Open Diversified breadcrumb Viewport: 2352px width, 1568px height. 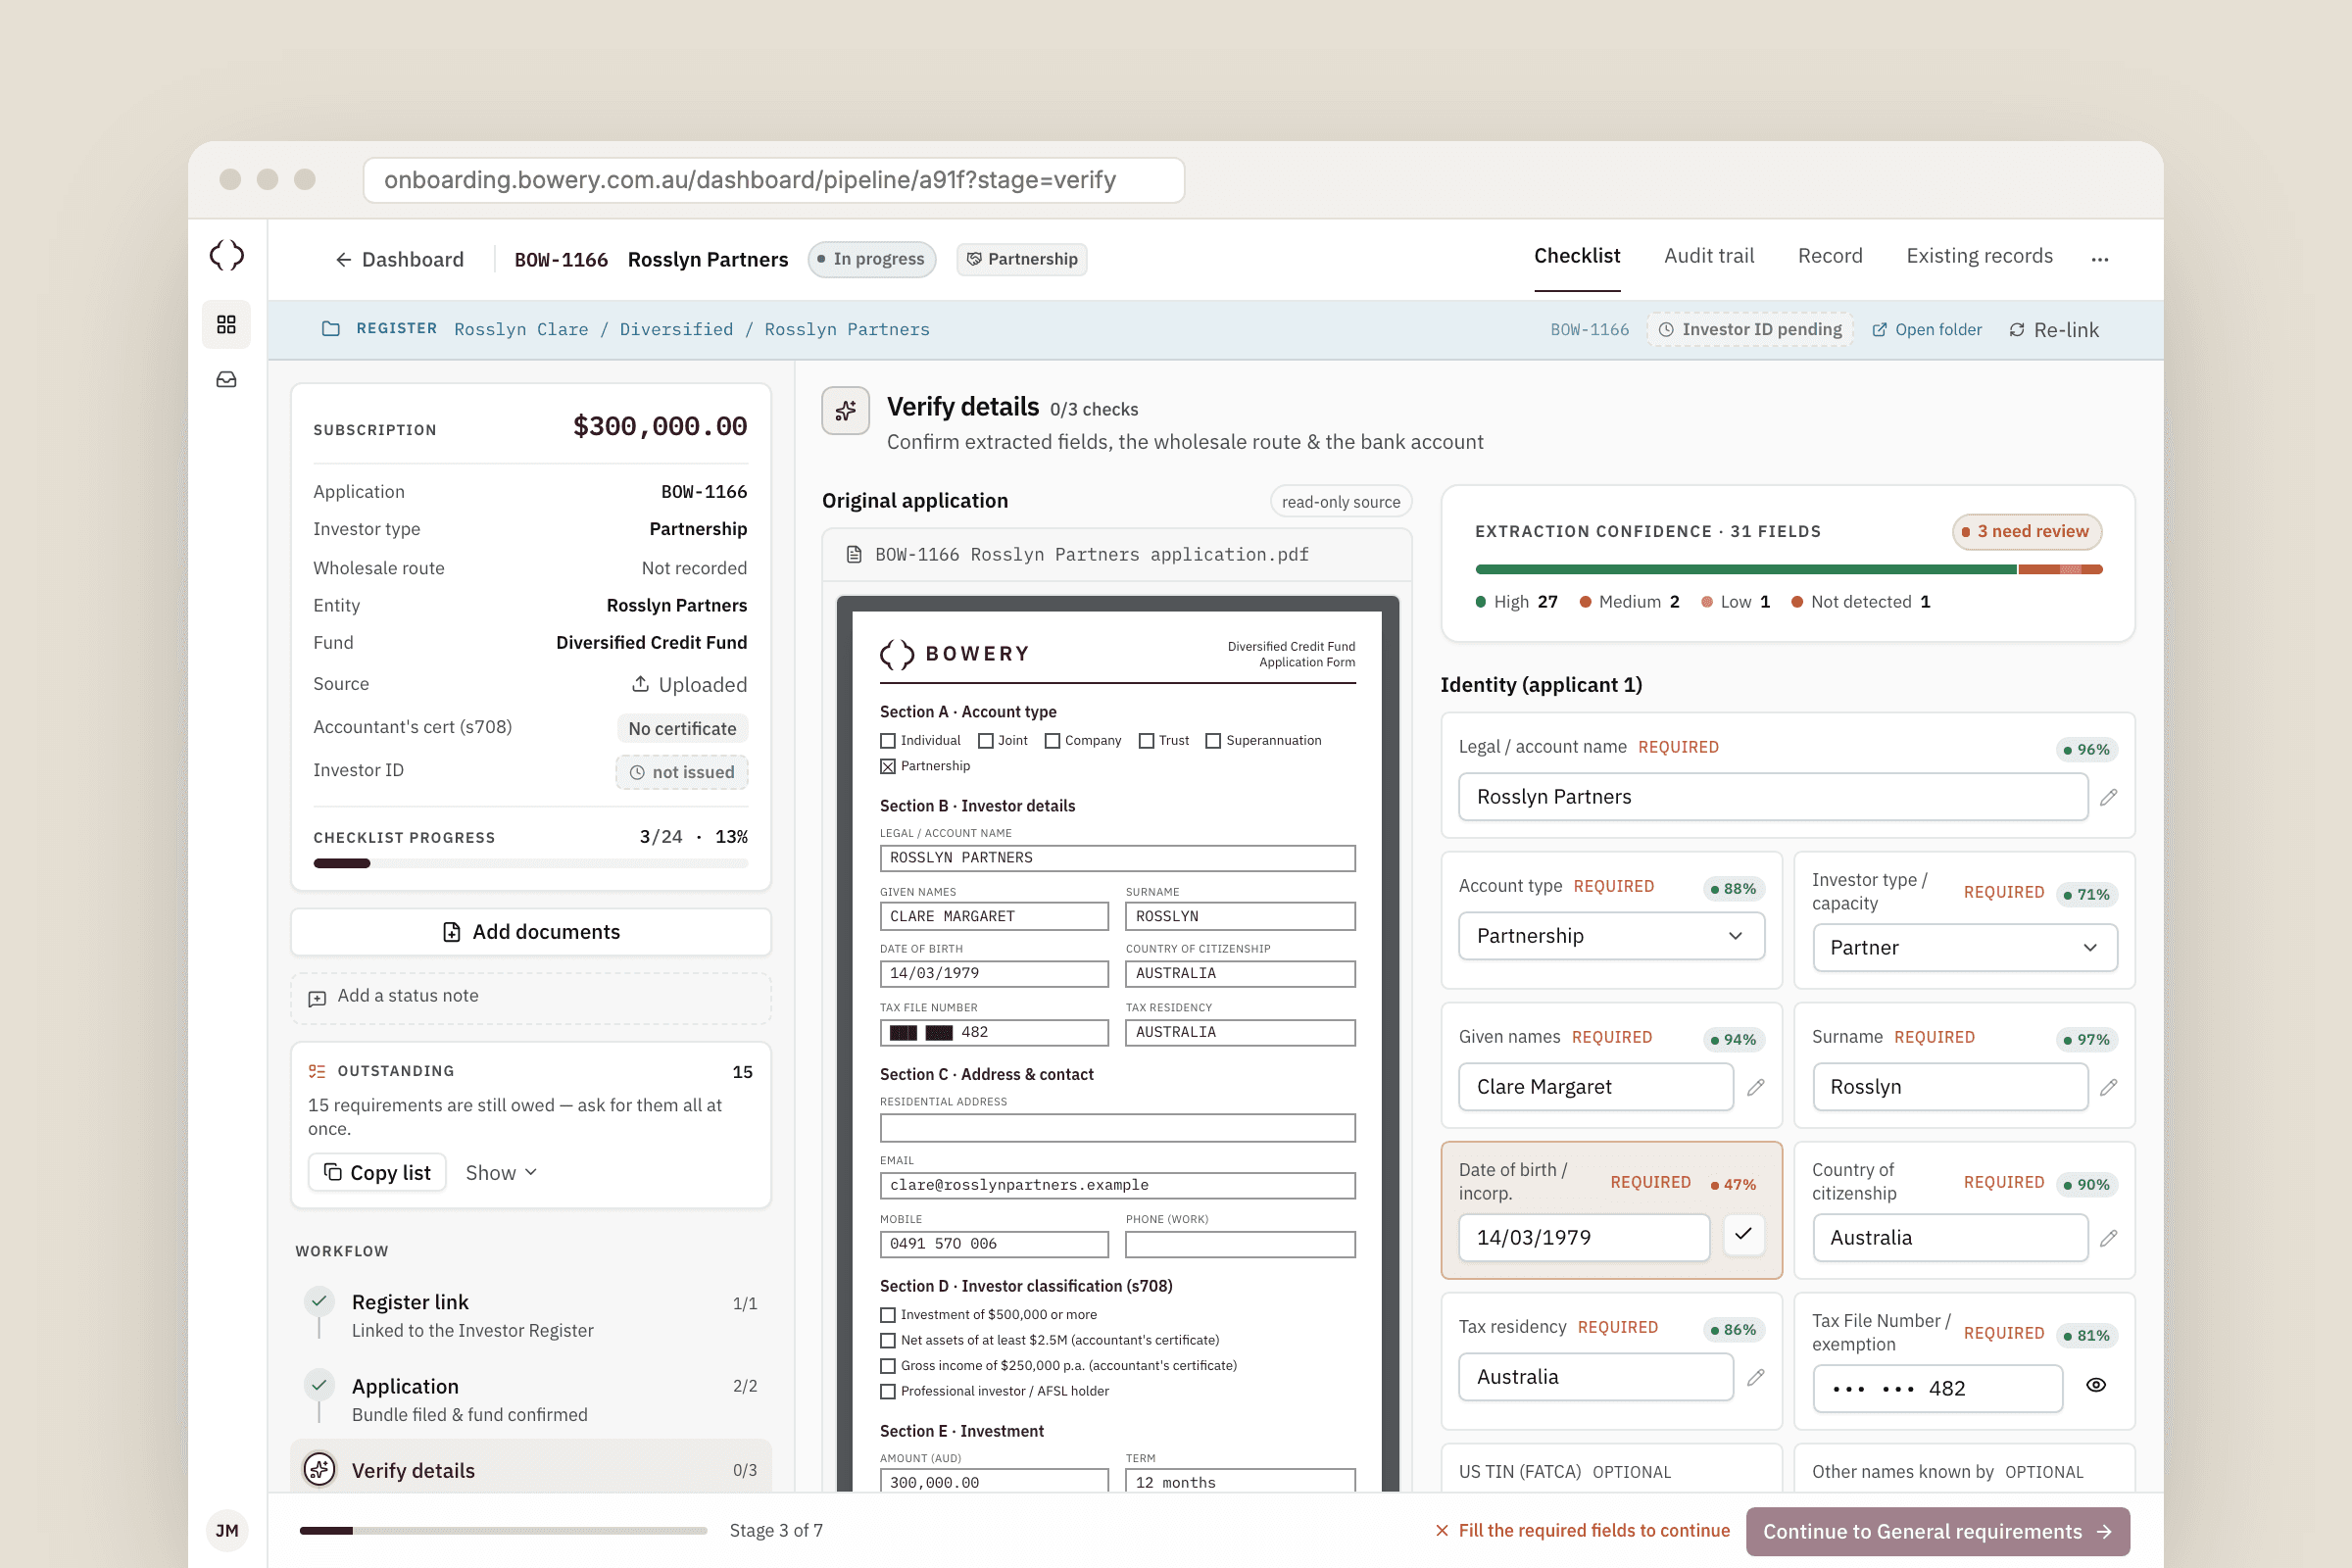pyautogui.click(x=676, y=329)
